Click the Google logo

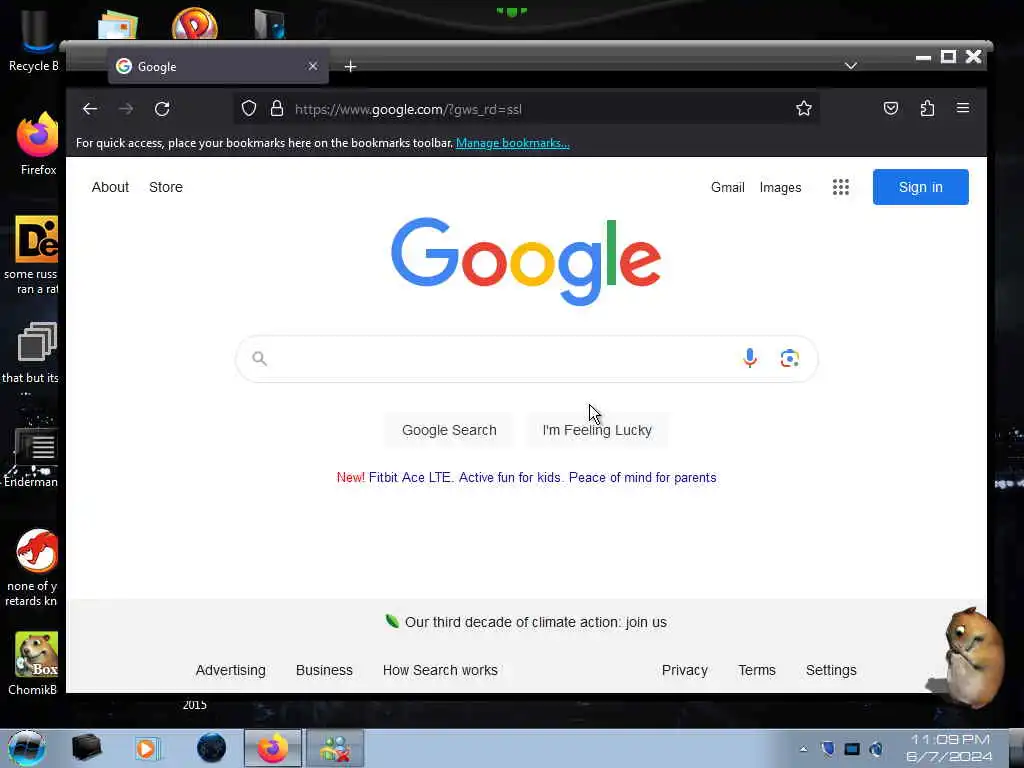point(526,261)
